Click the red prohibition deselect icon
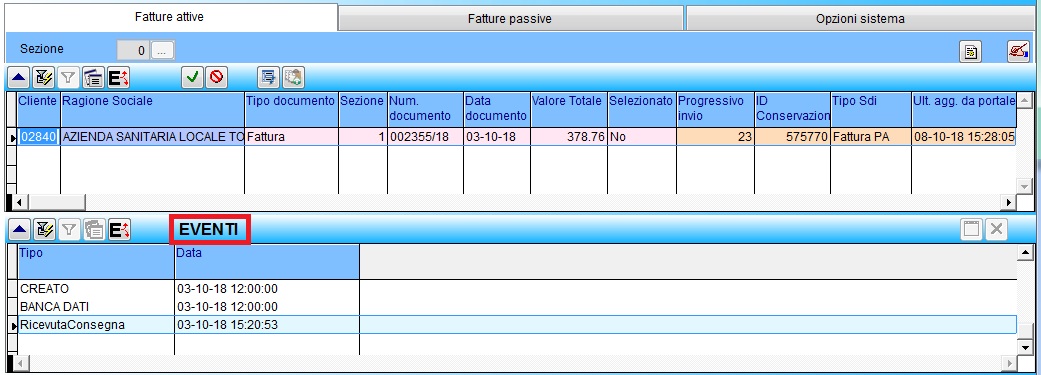This screenshot has width=1041, height=375. (x=216, y=78)
